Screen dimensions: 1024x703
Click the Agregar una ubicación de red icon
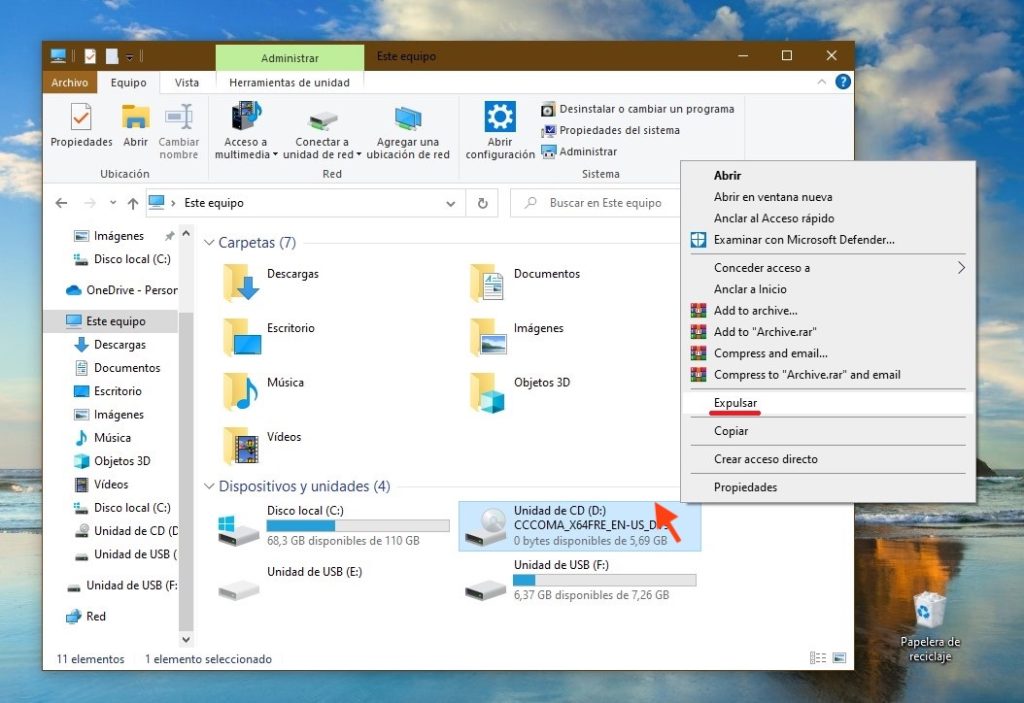pos(409,120)
